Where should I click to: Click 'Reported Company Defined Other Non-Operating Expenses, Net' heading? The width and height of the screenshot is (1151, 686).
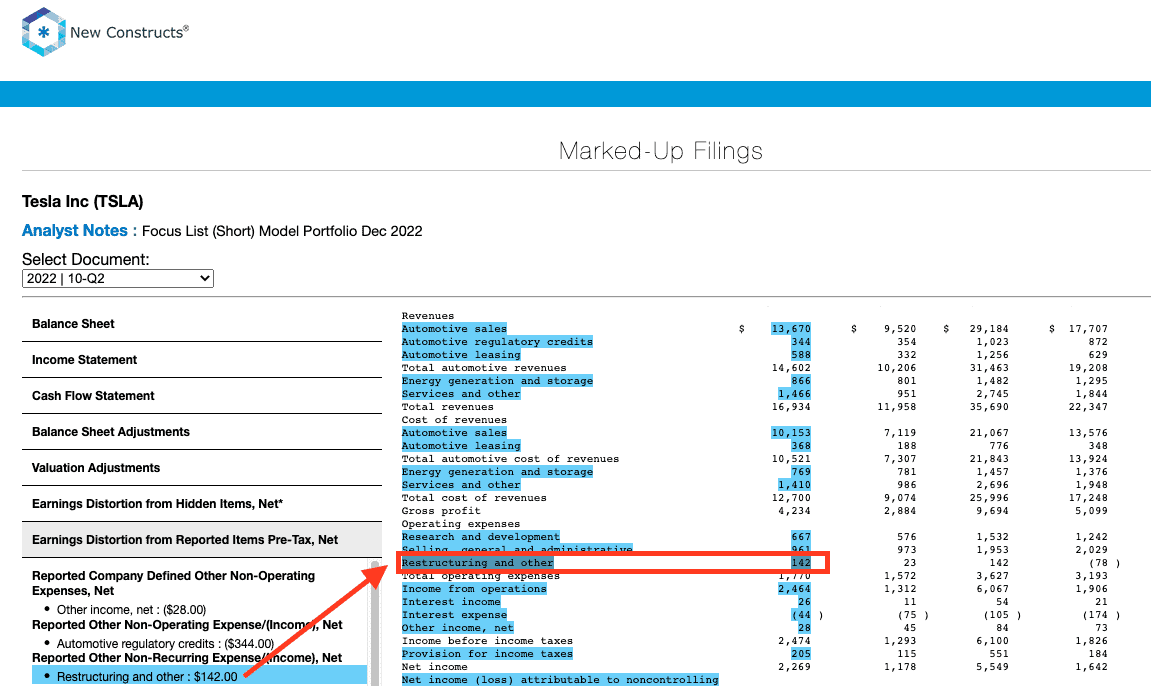pos(173,583)
